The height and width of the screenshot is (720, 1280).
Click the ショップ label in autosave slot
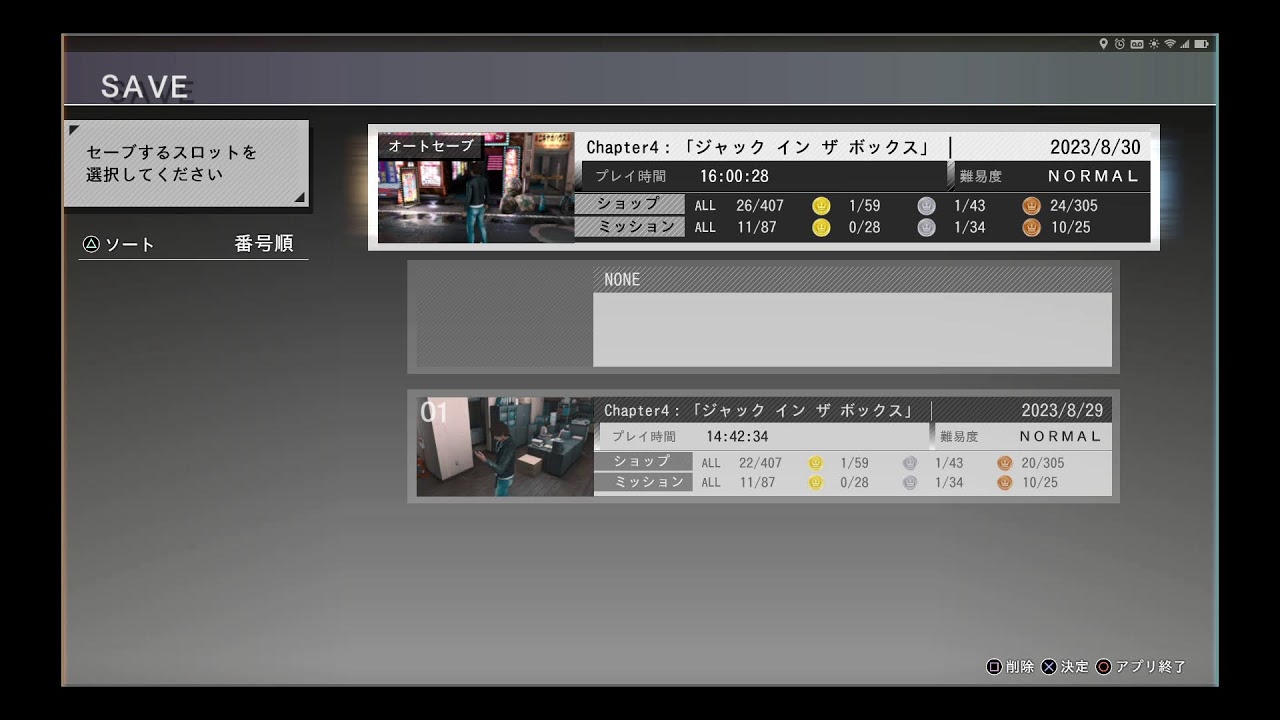629,204
